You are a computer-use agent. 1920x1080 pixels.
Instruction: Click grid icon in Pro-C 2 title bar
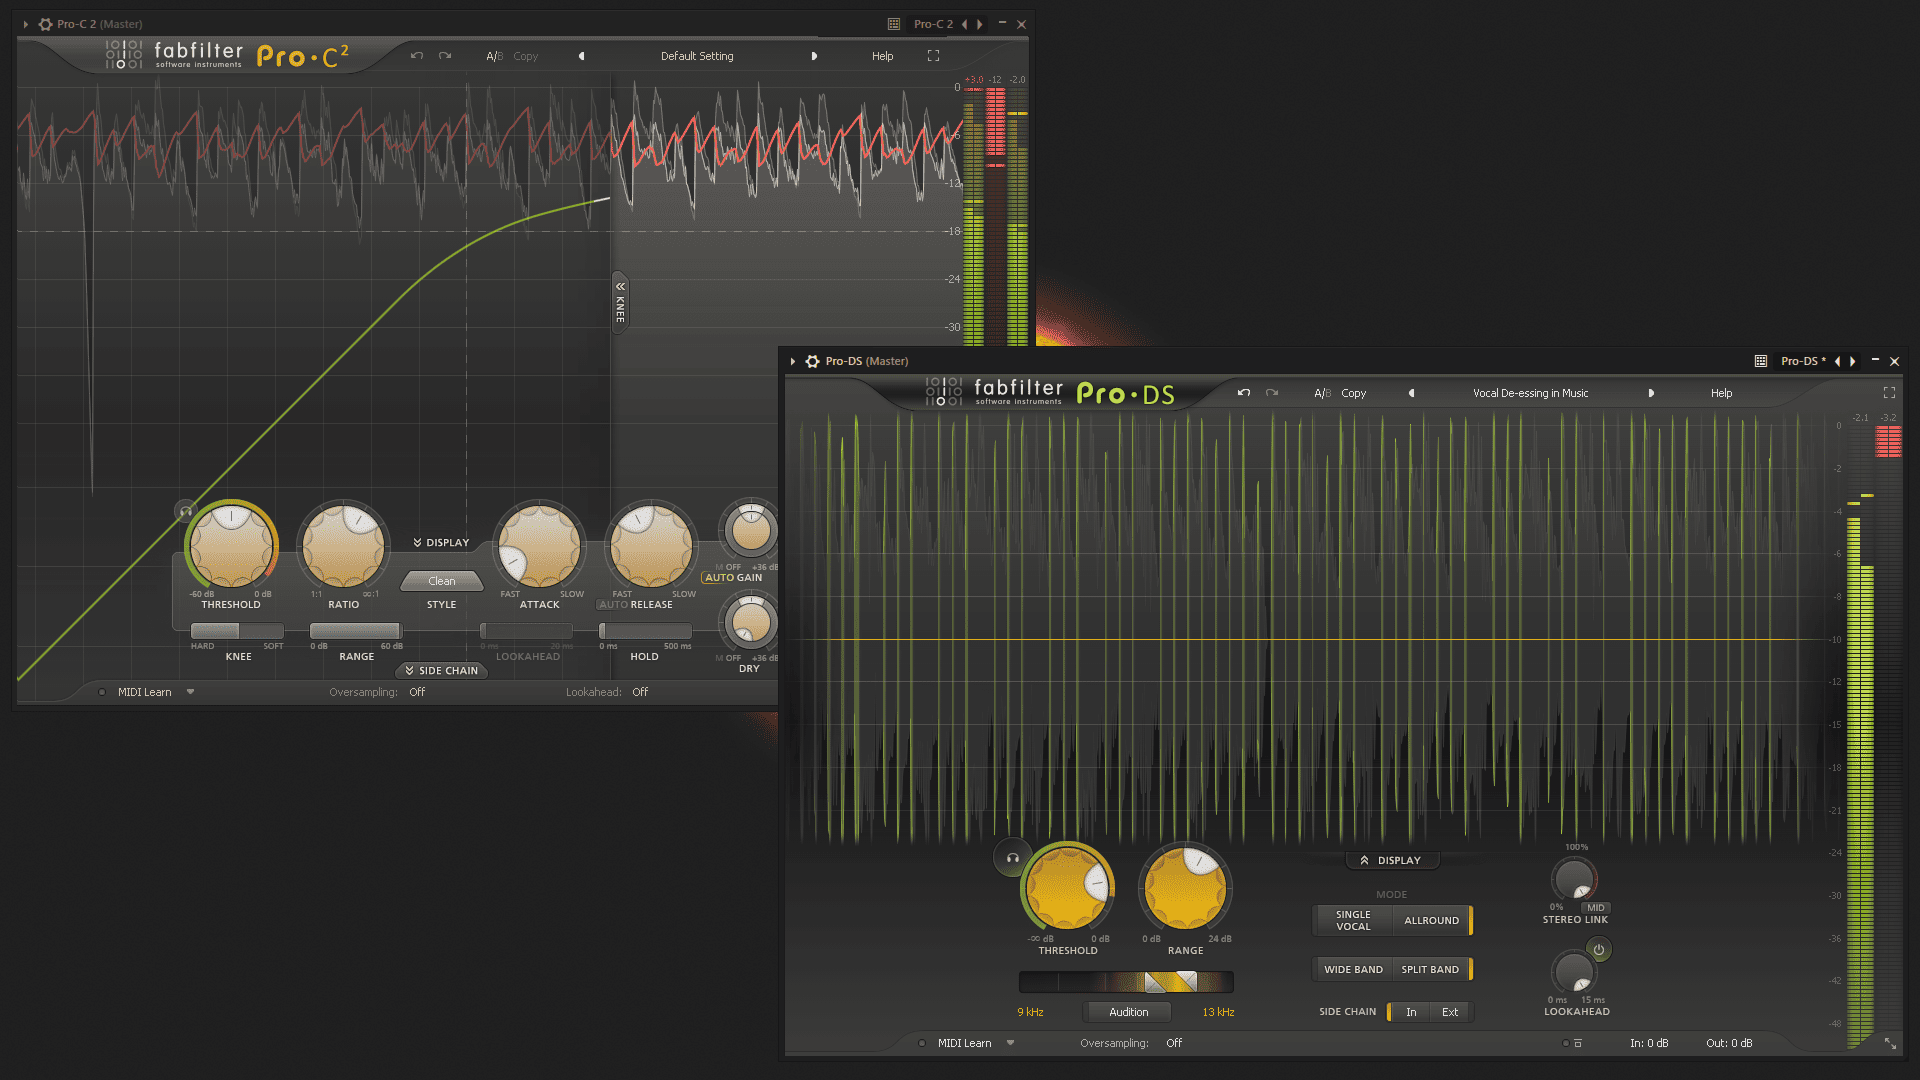coord(894,24)
